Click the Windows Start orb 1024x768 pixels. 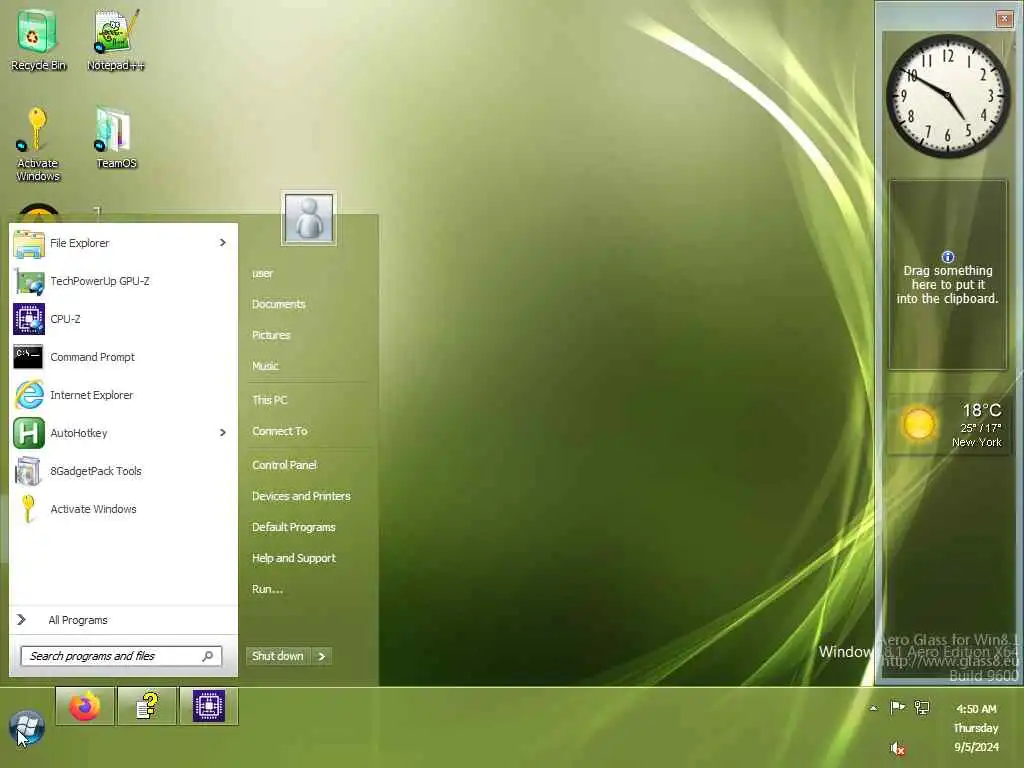click(27, 728)
